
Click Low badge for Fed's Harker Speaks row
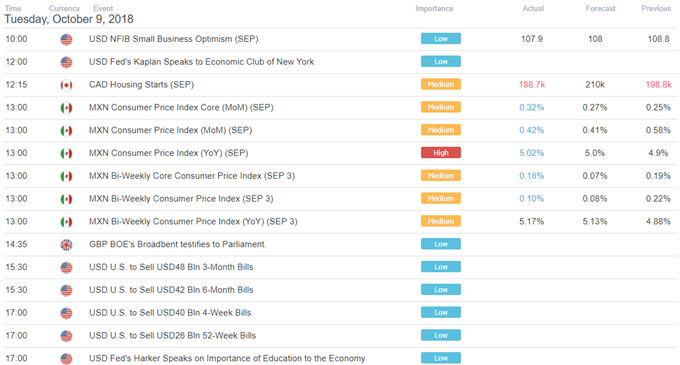click(x=441, y=358)
